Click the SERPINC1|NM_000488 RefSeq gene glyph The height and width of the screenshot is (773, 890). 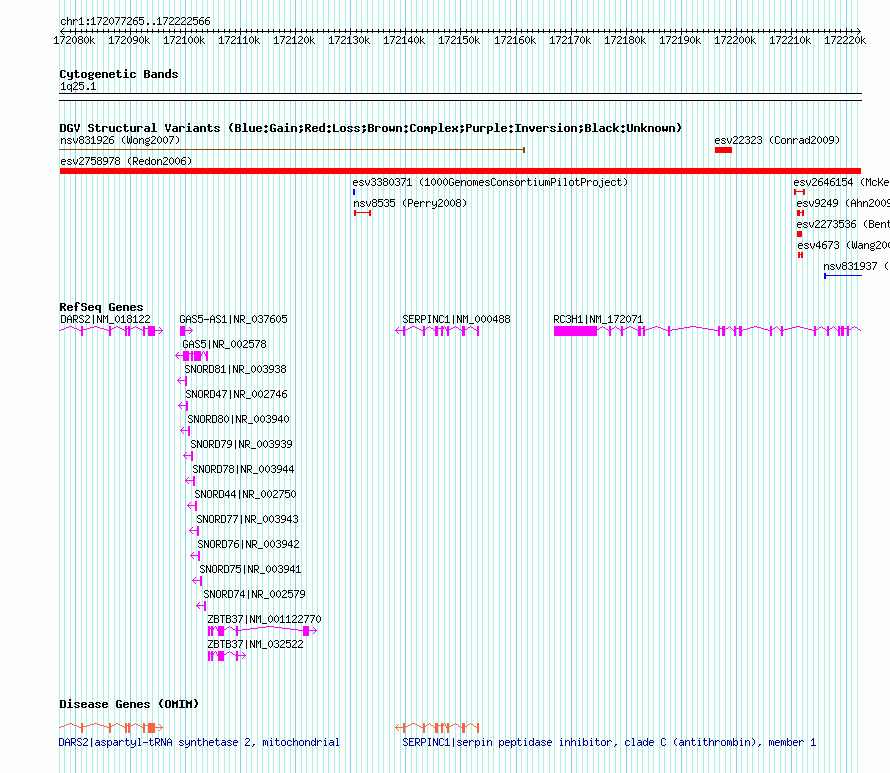click(438, 331)
